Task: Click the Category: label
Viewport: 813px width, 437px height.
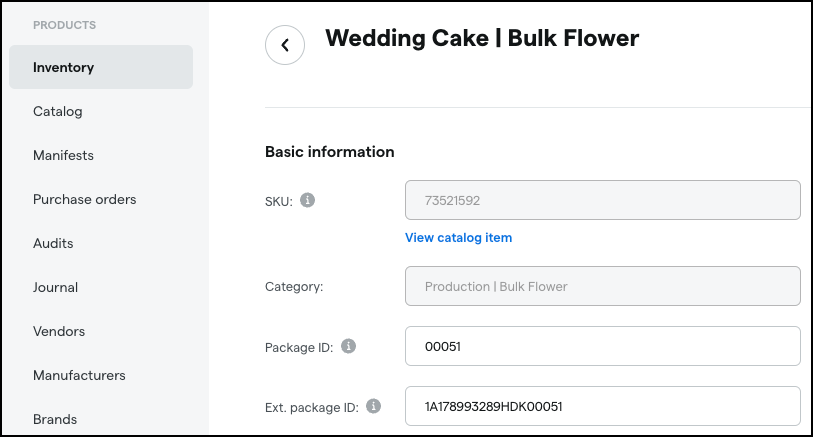Action: [x=294, y=287]
